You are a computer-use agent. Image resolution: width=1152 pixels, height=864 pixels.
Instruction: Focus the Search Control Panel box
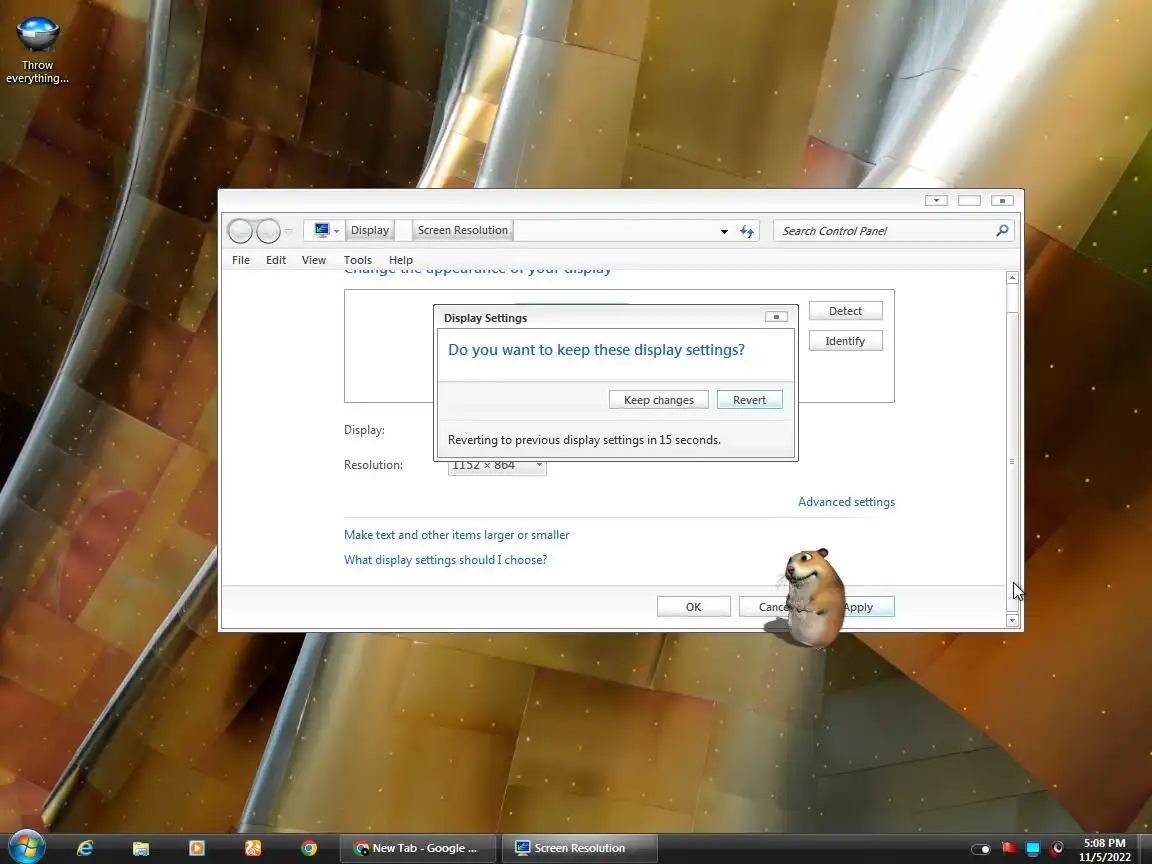coord(885,231)
